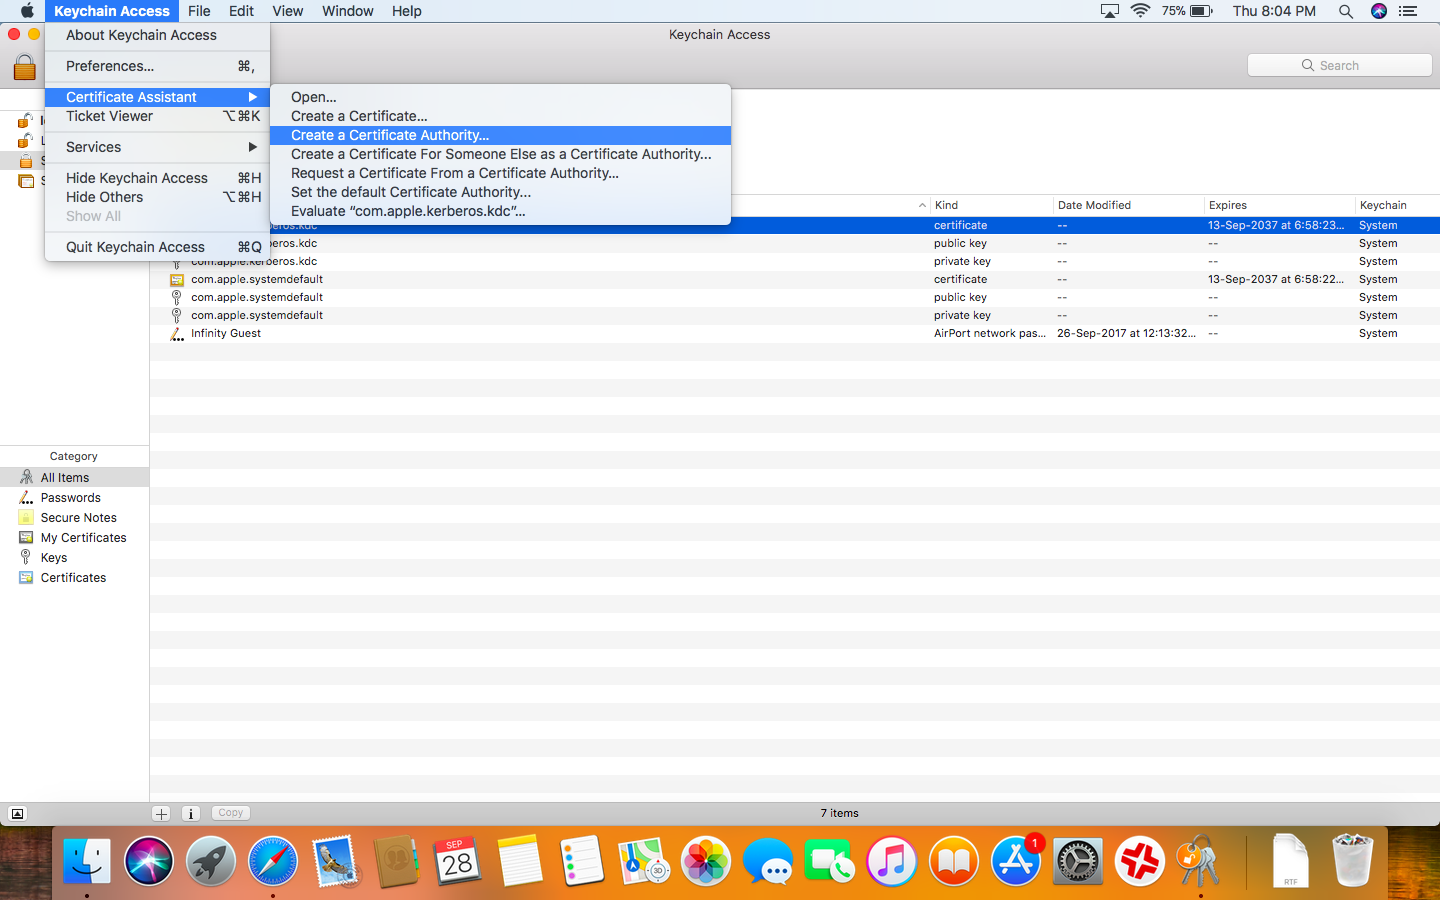Select the Certificates category
1440x900 pixels.
(74, 578)
